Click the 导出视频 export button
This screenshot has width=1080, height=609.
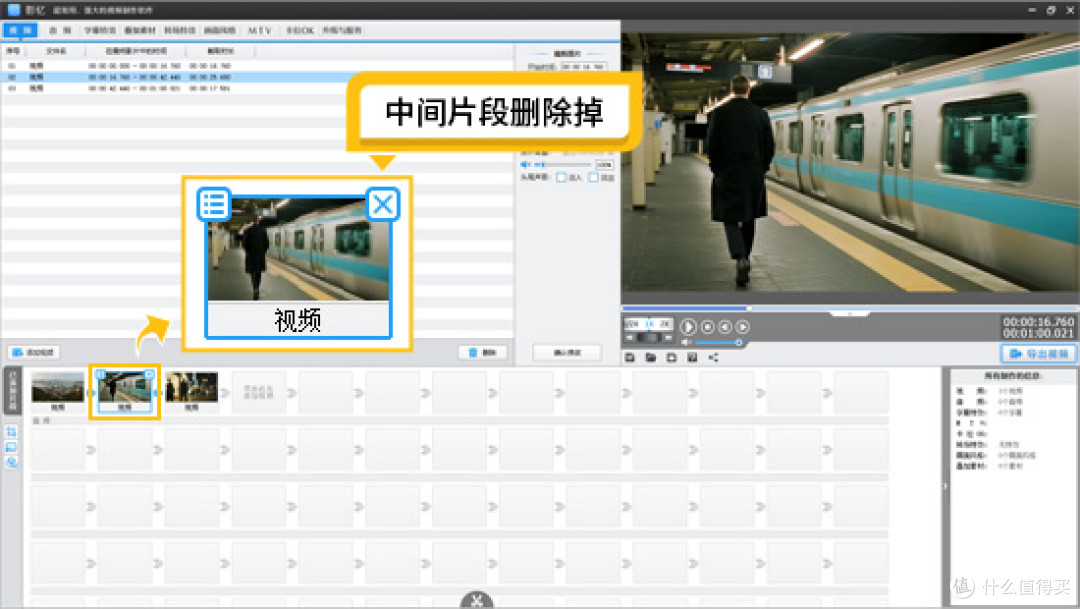(x=1039, y=353)
